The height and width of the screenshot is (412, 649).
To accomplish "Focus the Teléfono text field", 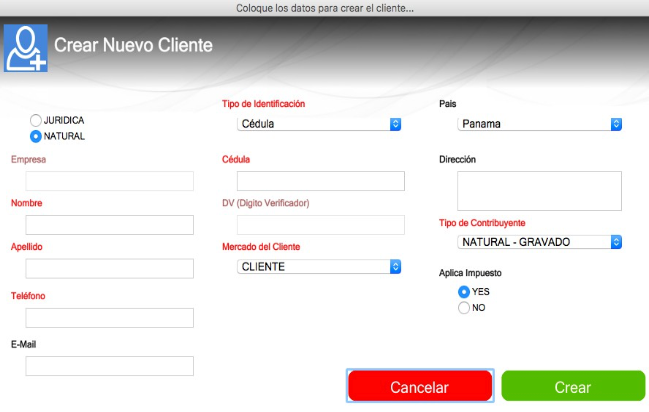I will pos(110,318).
